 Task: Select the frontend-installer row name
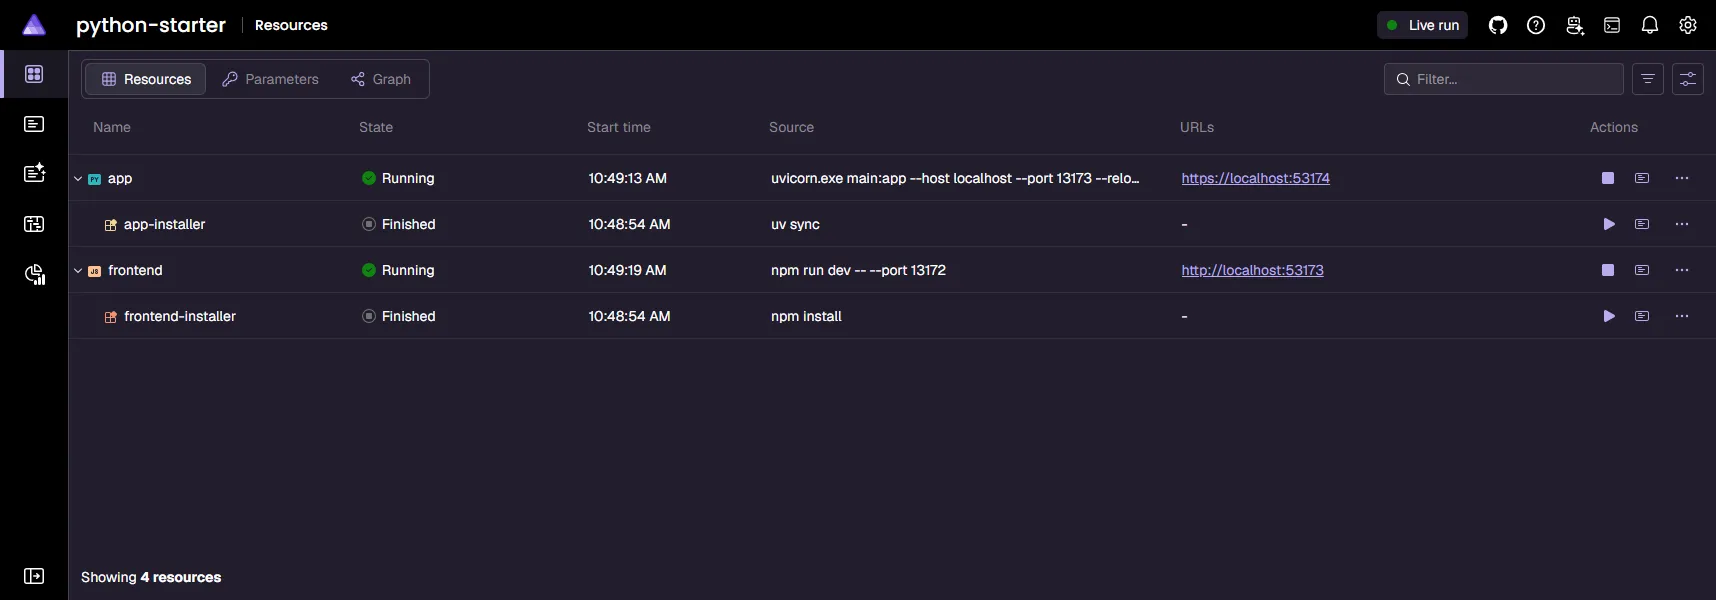click(x=180, y=316)
